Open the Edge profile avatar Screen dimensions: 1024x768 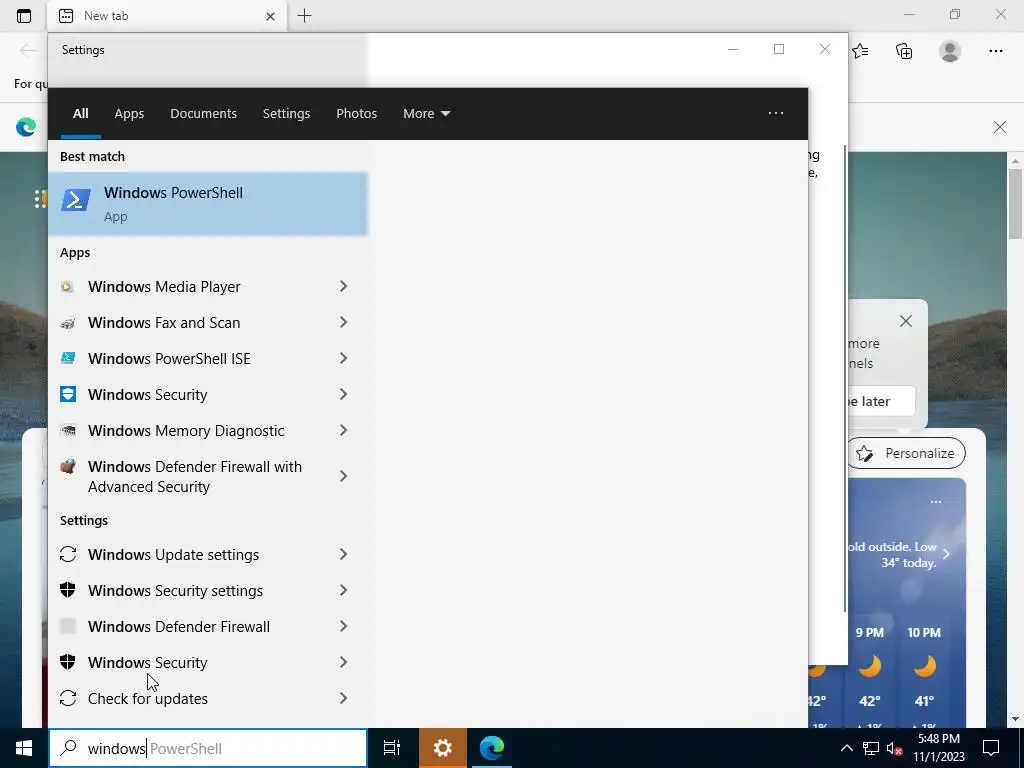950,51
